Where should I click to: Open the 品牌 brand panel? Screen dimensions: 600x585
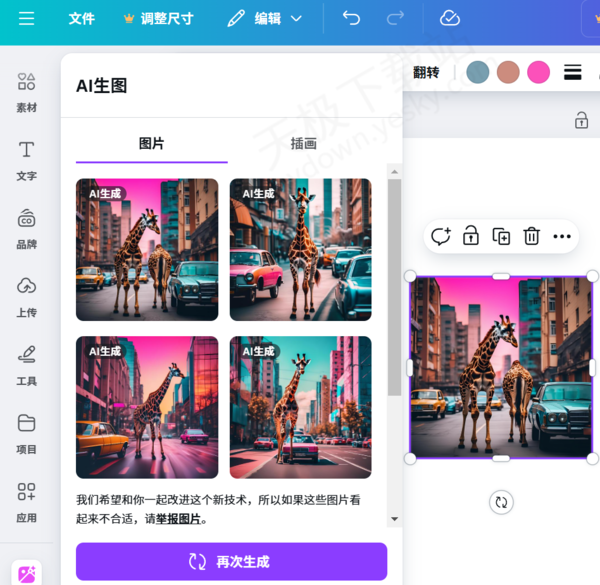[x=26, y=230]
